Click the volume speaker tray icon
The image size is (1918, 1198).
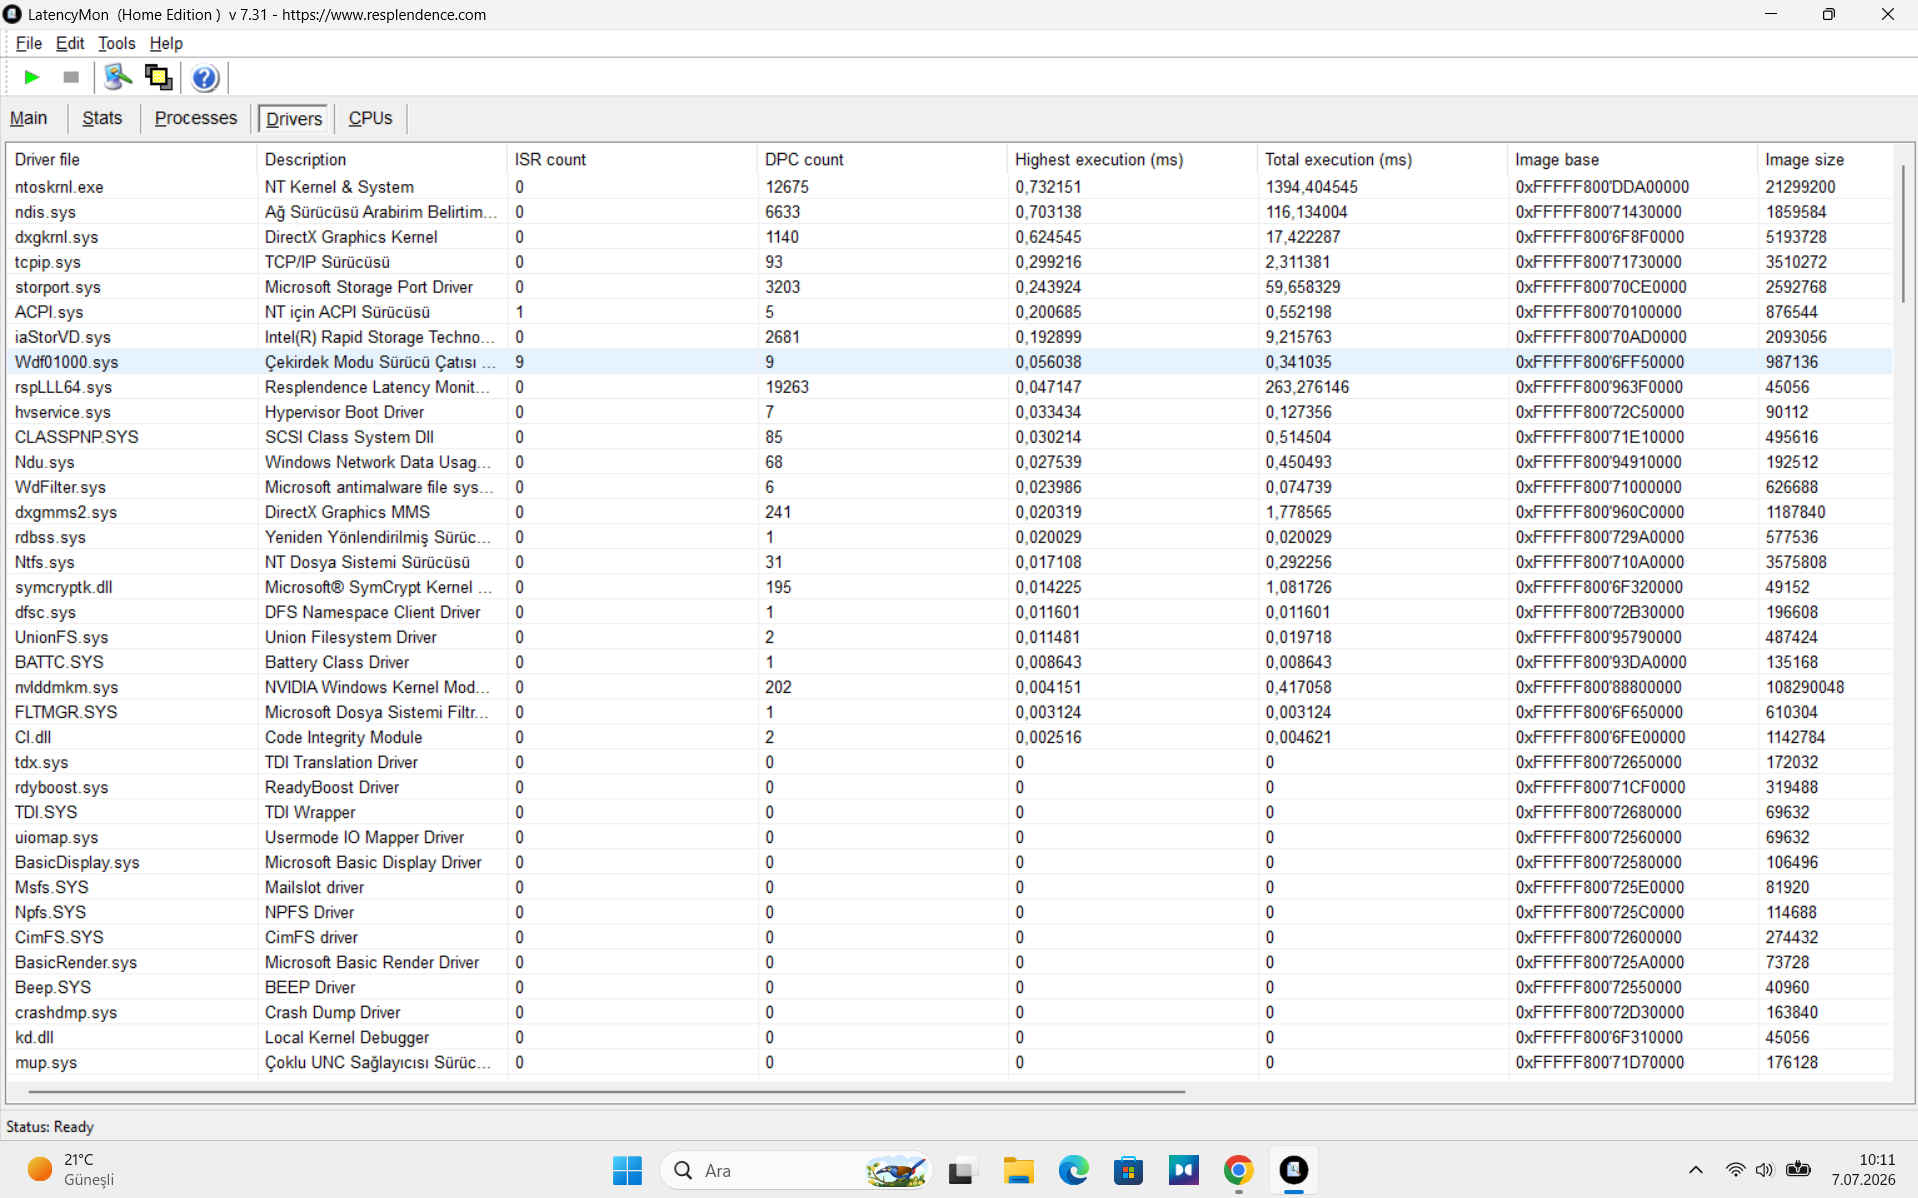point(1765,1170)
